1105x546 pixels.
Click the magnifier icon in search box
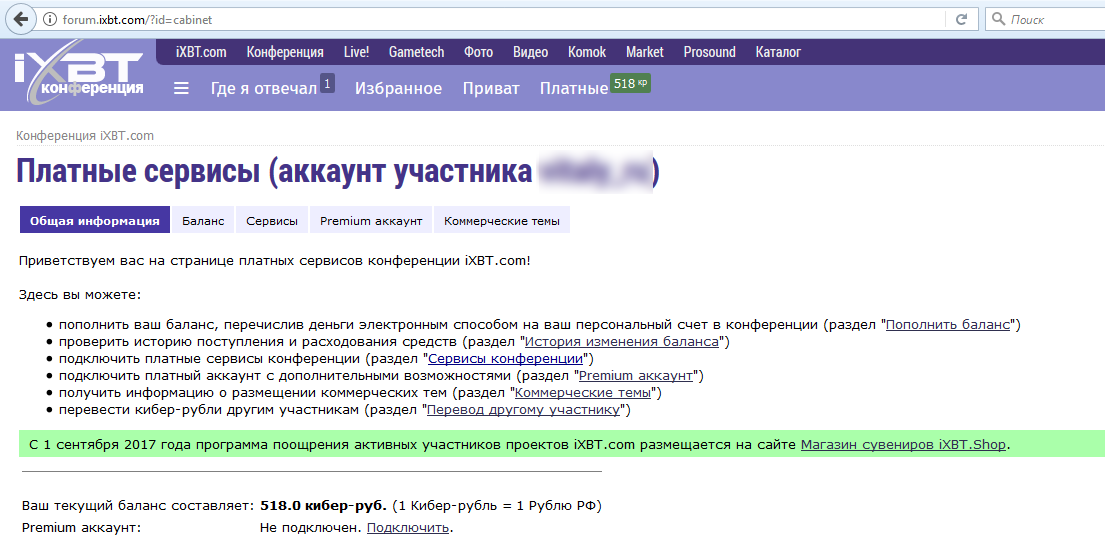pos(999,20)
